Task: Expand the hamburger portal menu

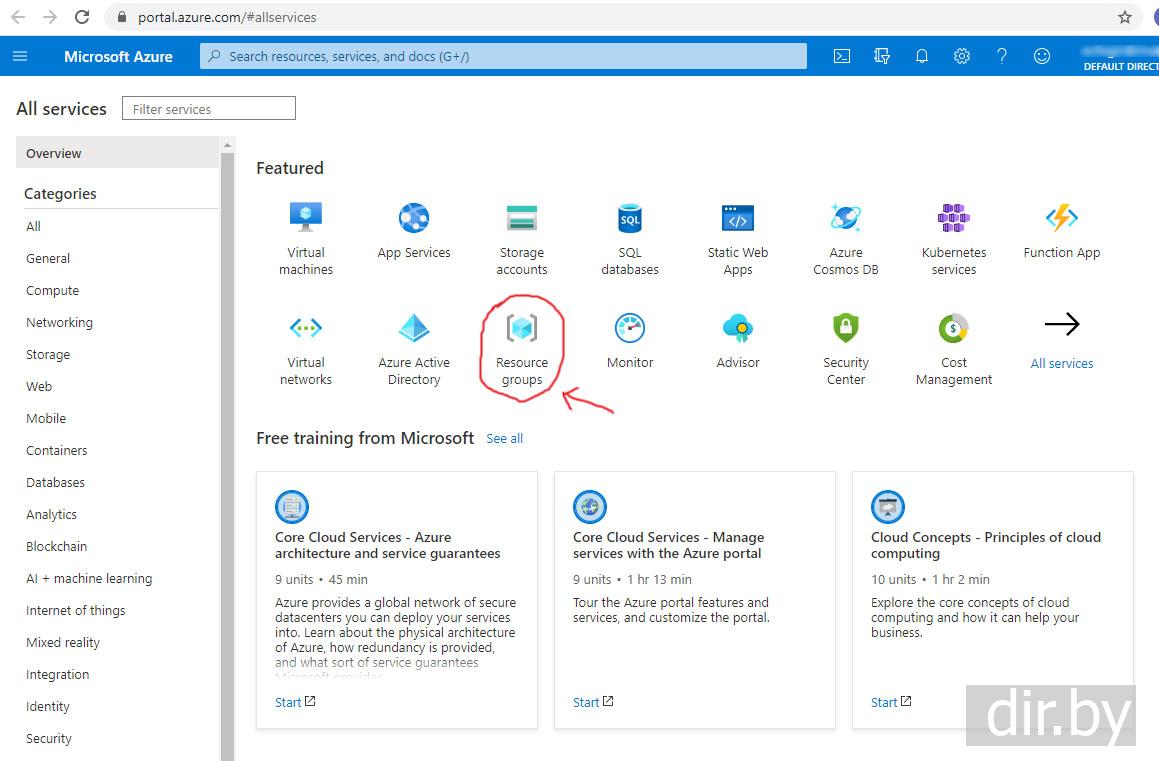Action: pos(20,57)
